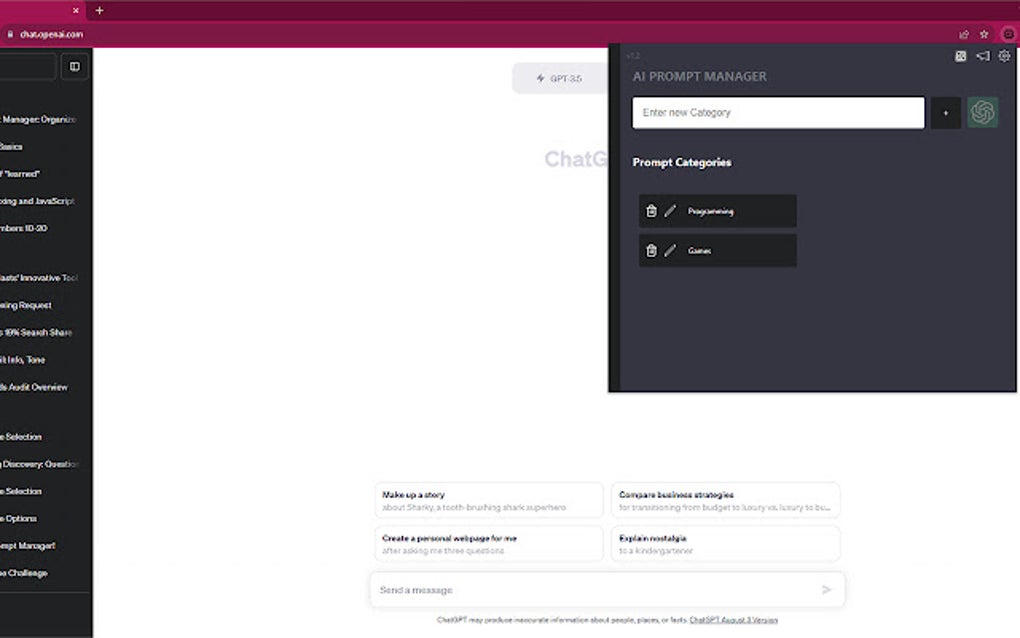This screenshot has height=638, width=1020.
Task: Click the green ChatGPT logo button
Action: point(983,112)
